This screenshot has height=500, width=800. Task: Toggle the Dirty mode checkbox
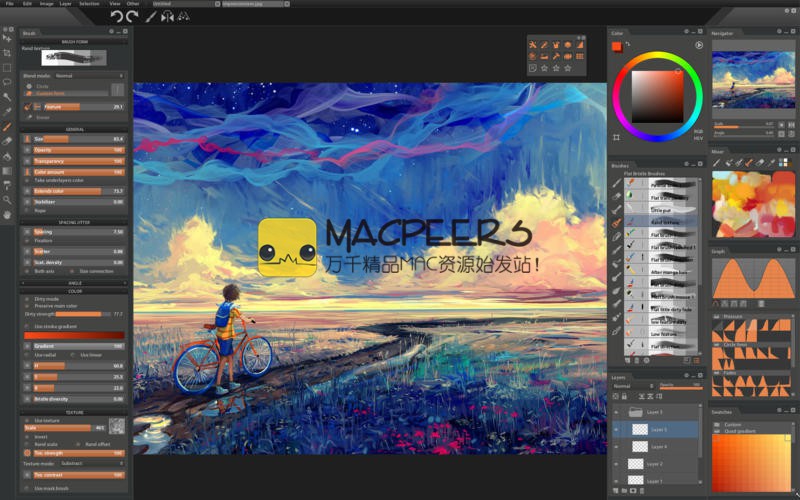(29, 298)
